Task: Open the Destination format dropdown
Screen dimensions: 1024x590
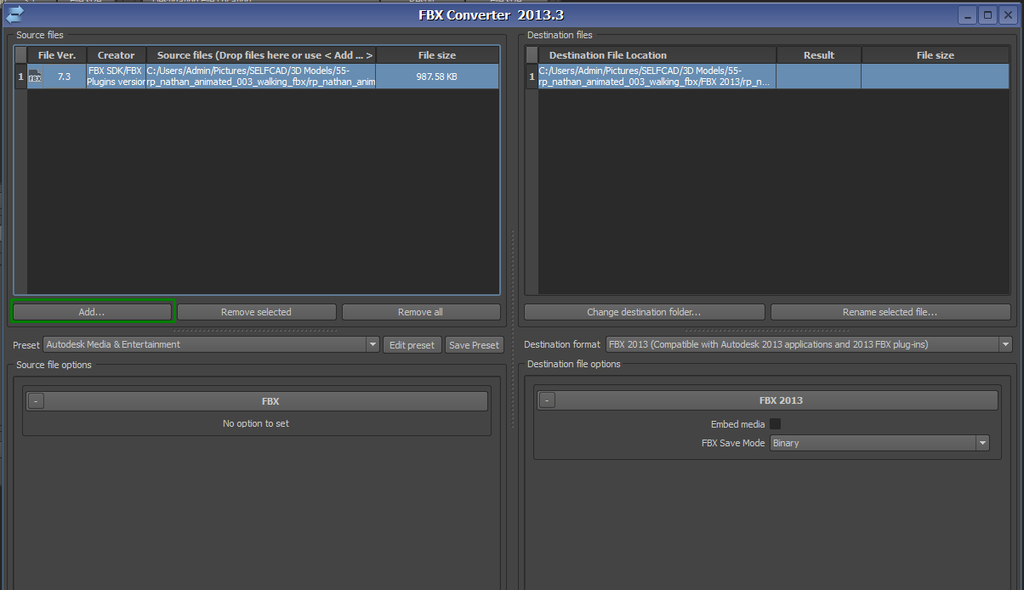Action: click(1005, 344)
